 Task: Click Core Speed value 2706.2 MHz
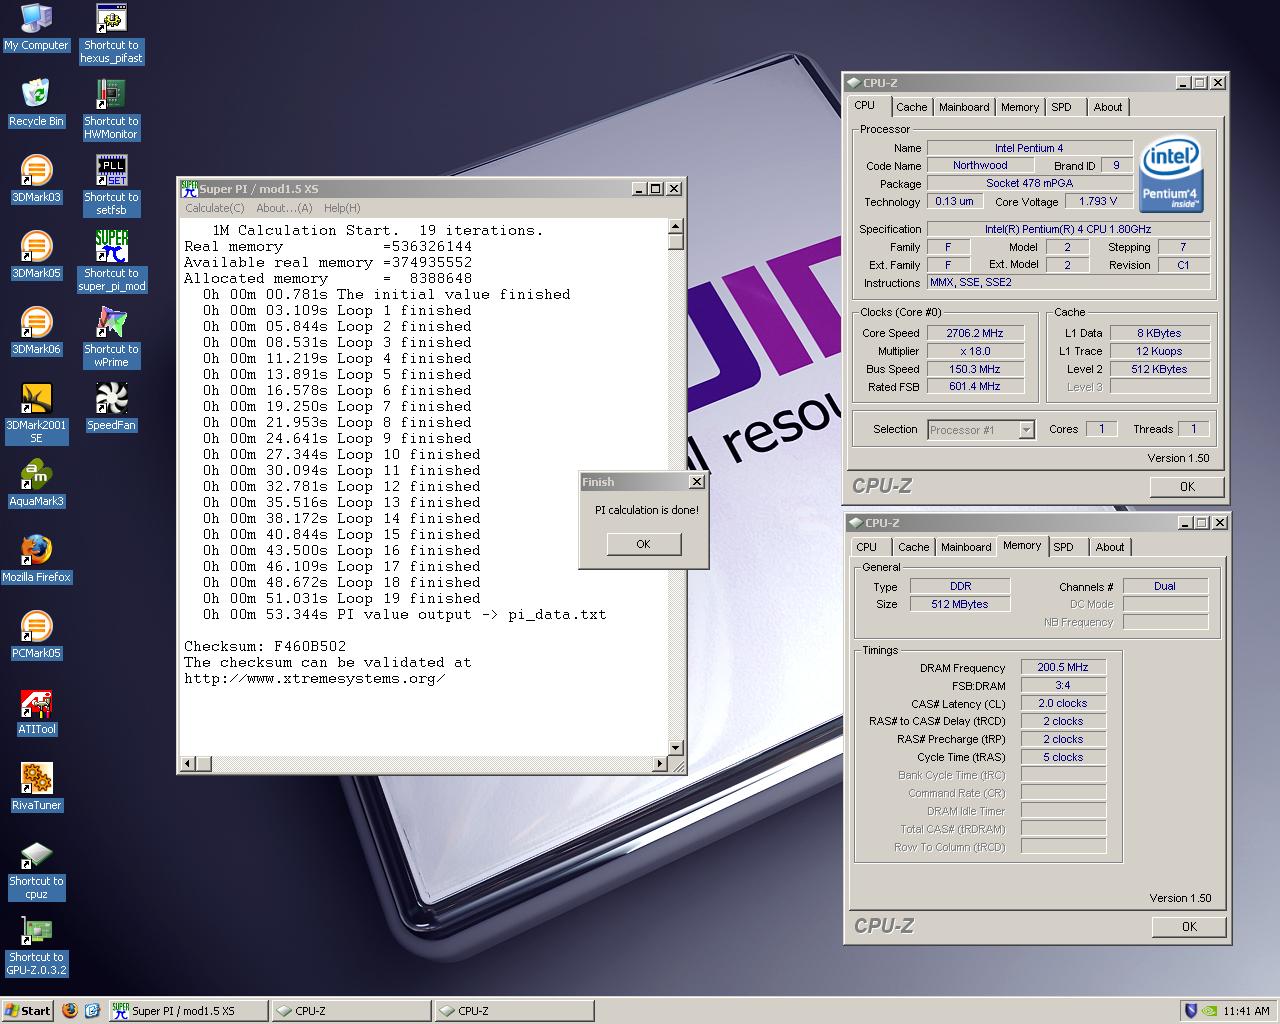pyautogui.click(x=974, y=333)
